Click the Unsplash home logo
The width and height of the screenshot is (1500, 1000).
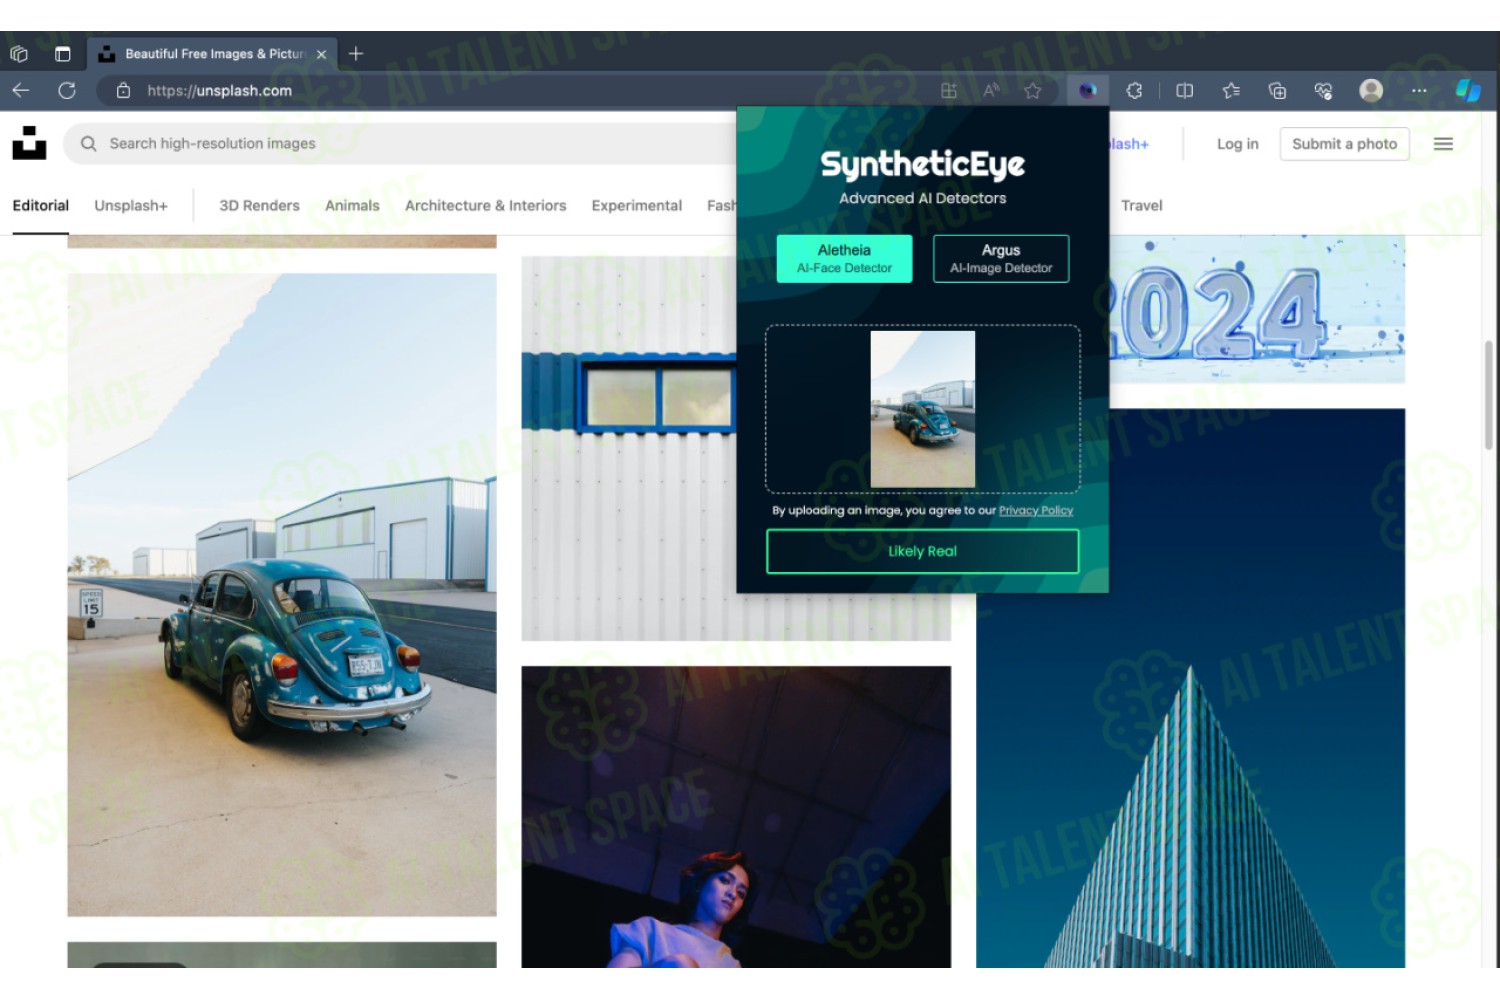coord(29,143)
